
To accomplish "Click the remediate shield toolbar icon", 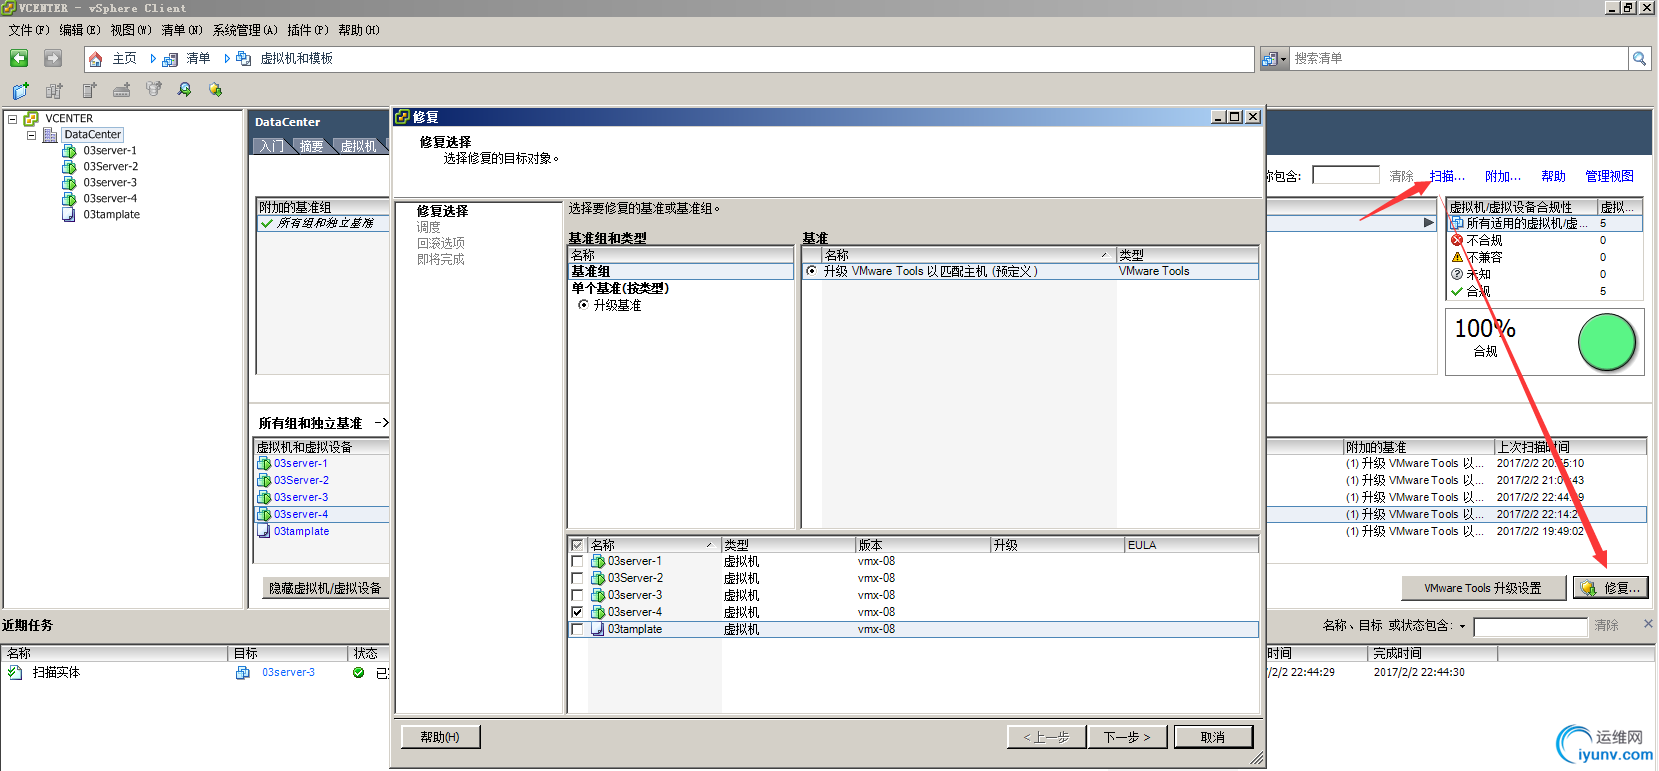I will [x=215, y=90].
